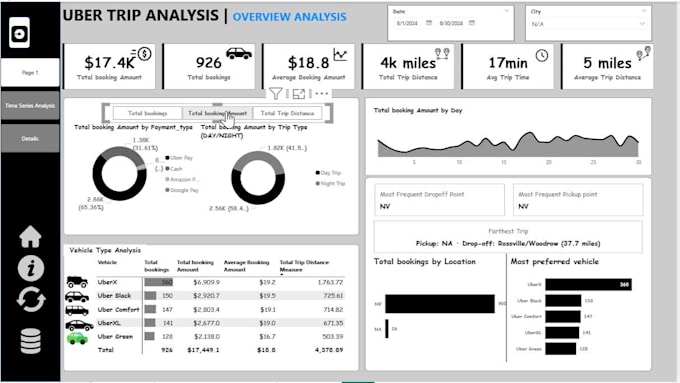Open the info icon in sidebar
This screenshot has height=383, width=680.
click(30, 268)
